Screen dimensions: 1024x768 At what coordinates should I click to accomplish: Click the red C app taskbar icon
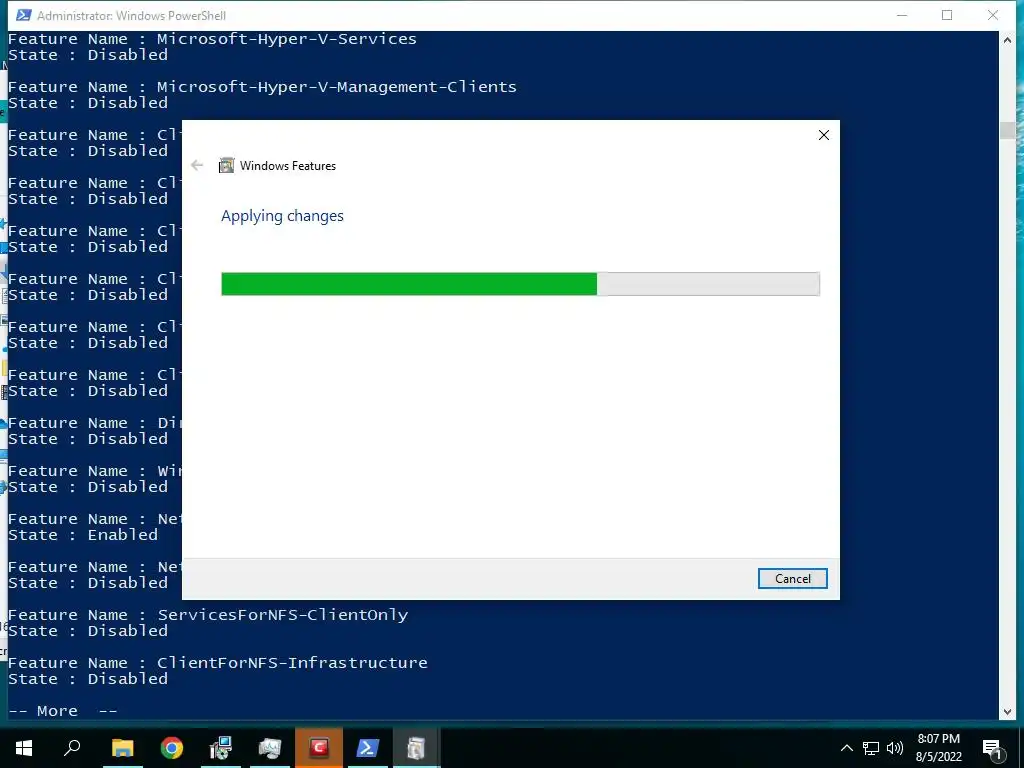319,748
